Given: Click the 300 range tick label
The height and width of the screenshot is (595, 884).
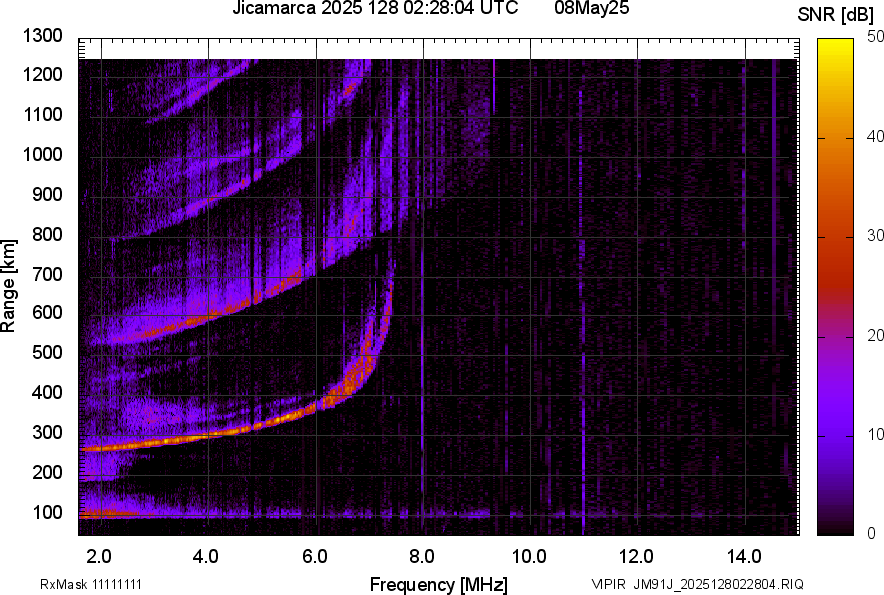Looking at the screenshot, I should pos(47,433).
